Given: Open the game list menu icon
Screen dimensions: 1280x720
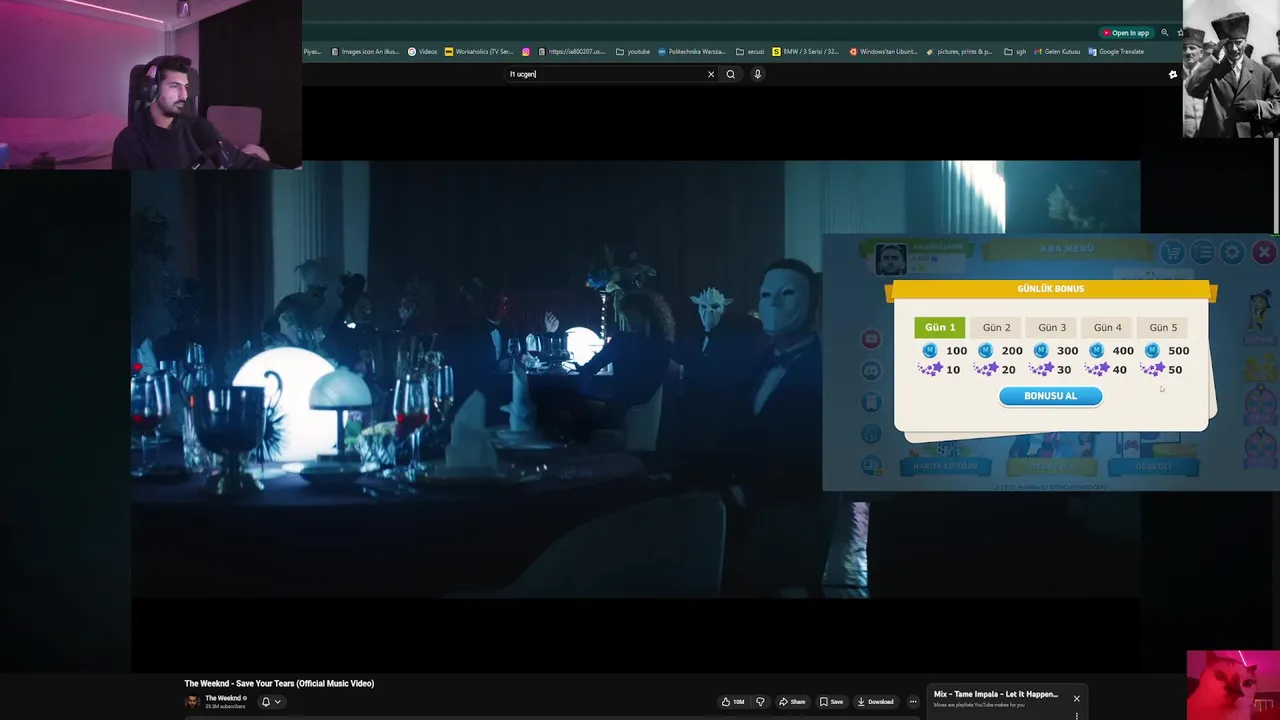Looking at the screenshot, I should [x=1202, y=252].
